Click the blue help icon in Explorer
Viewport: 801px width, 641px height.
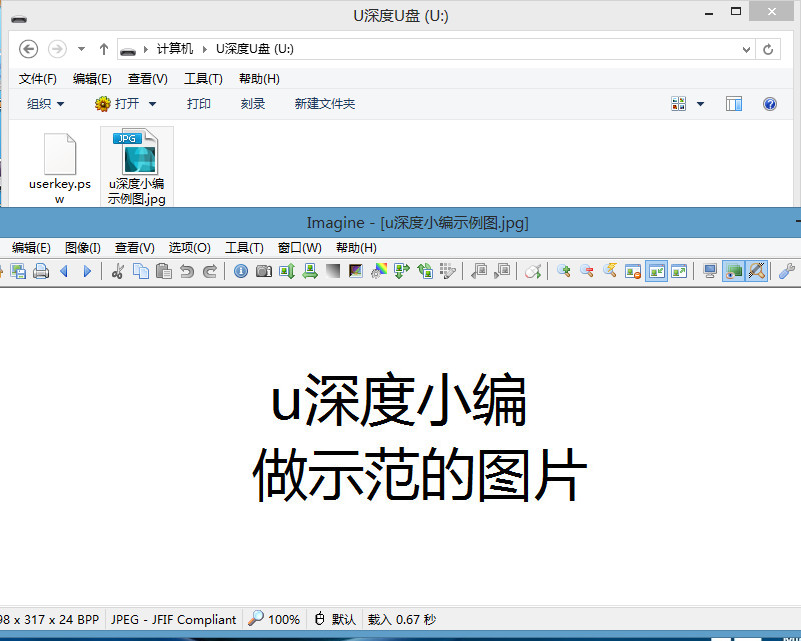click(x=770, y=104)
